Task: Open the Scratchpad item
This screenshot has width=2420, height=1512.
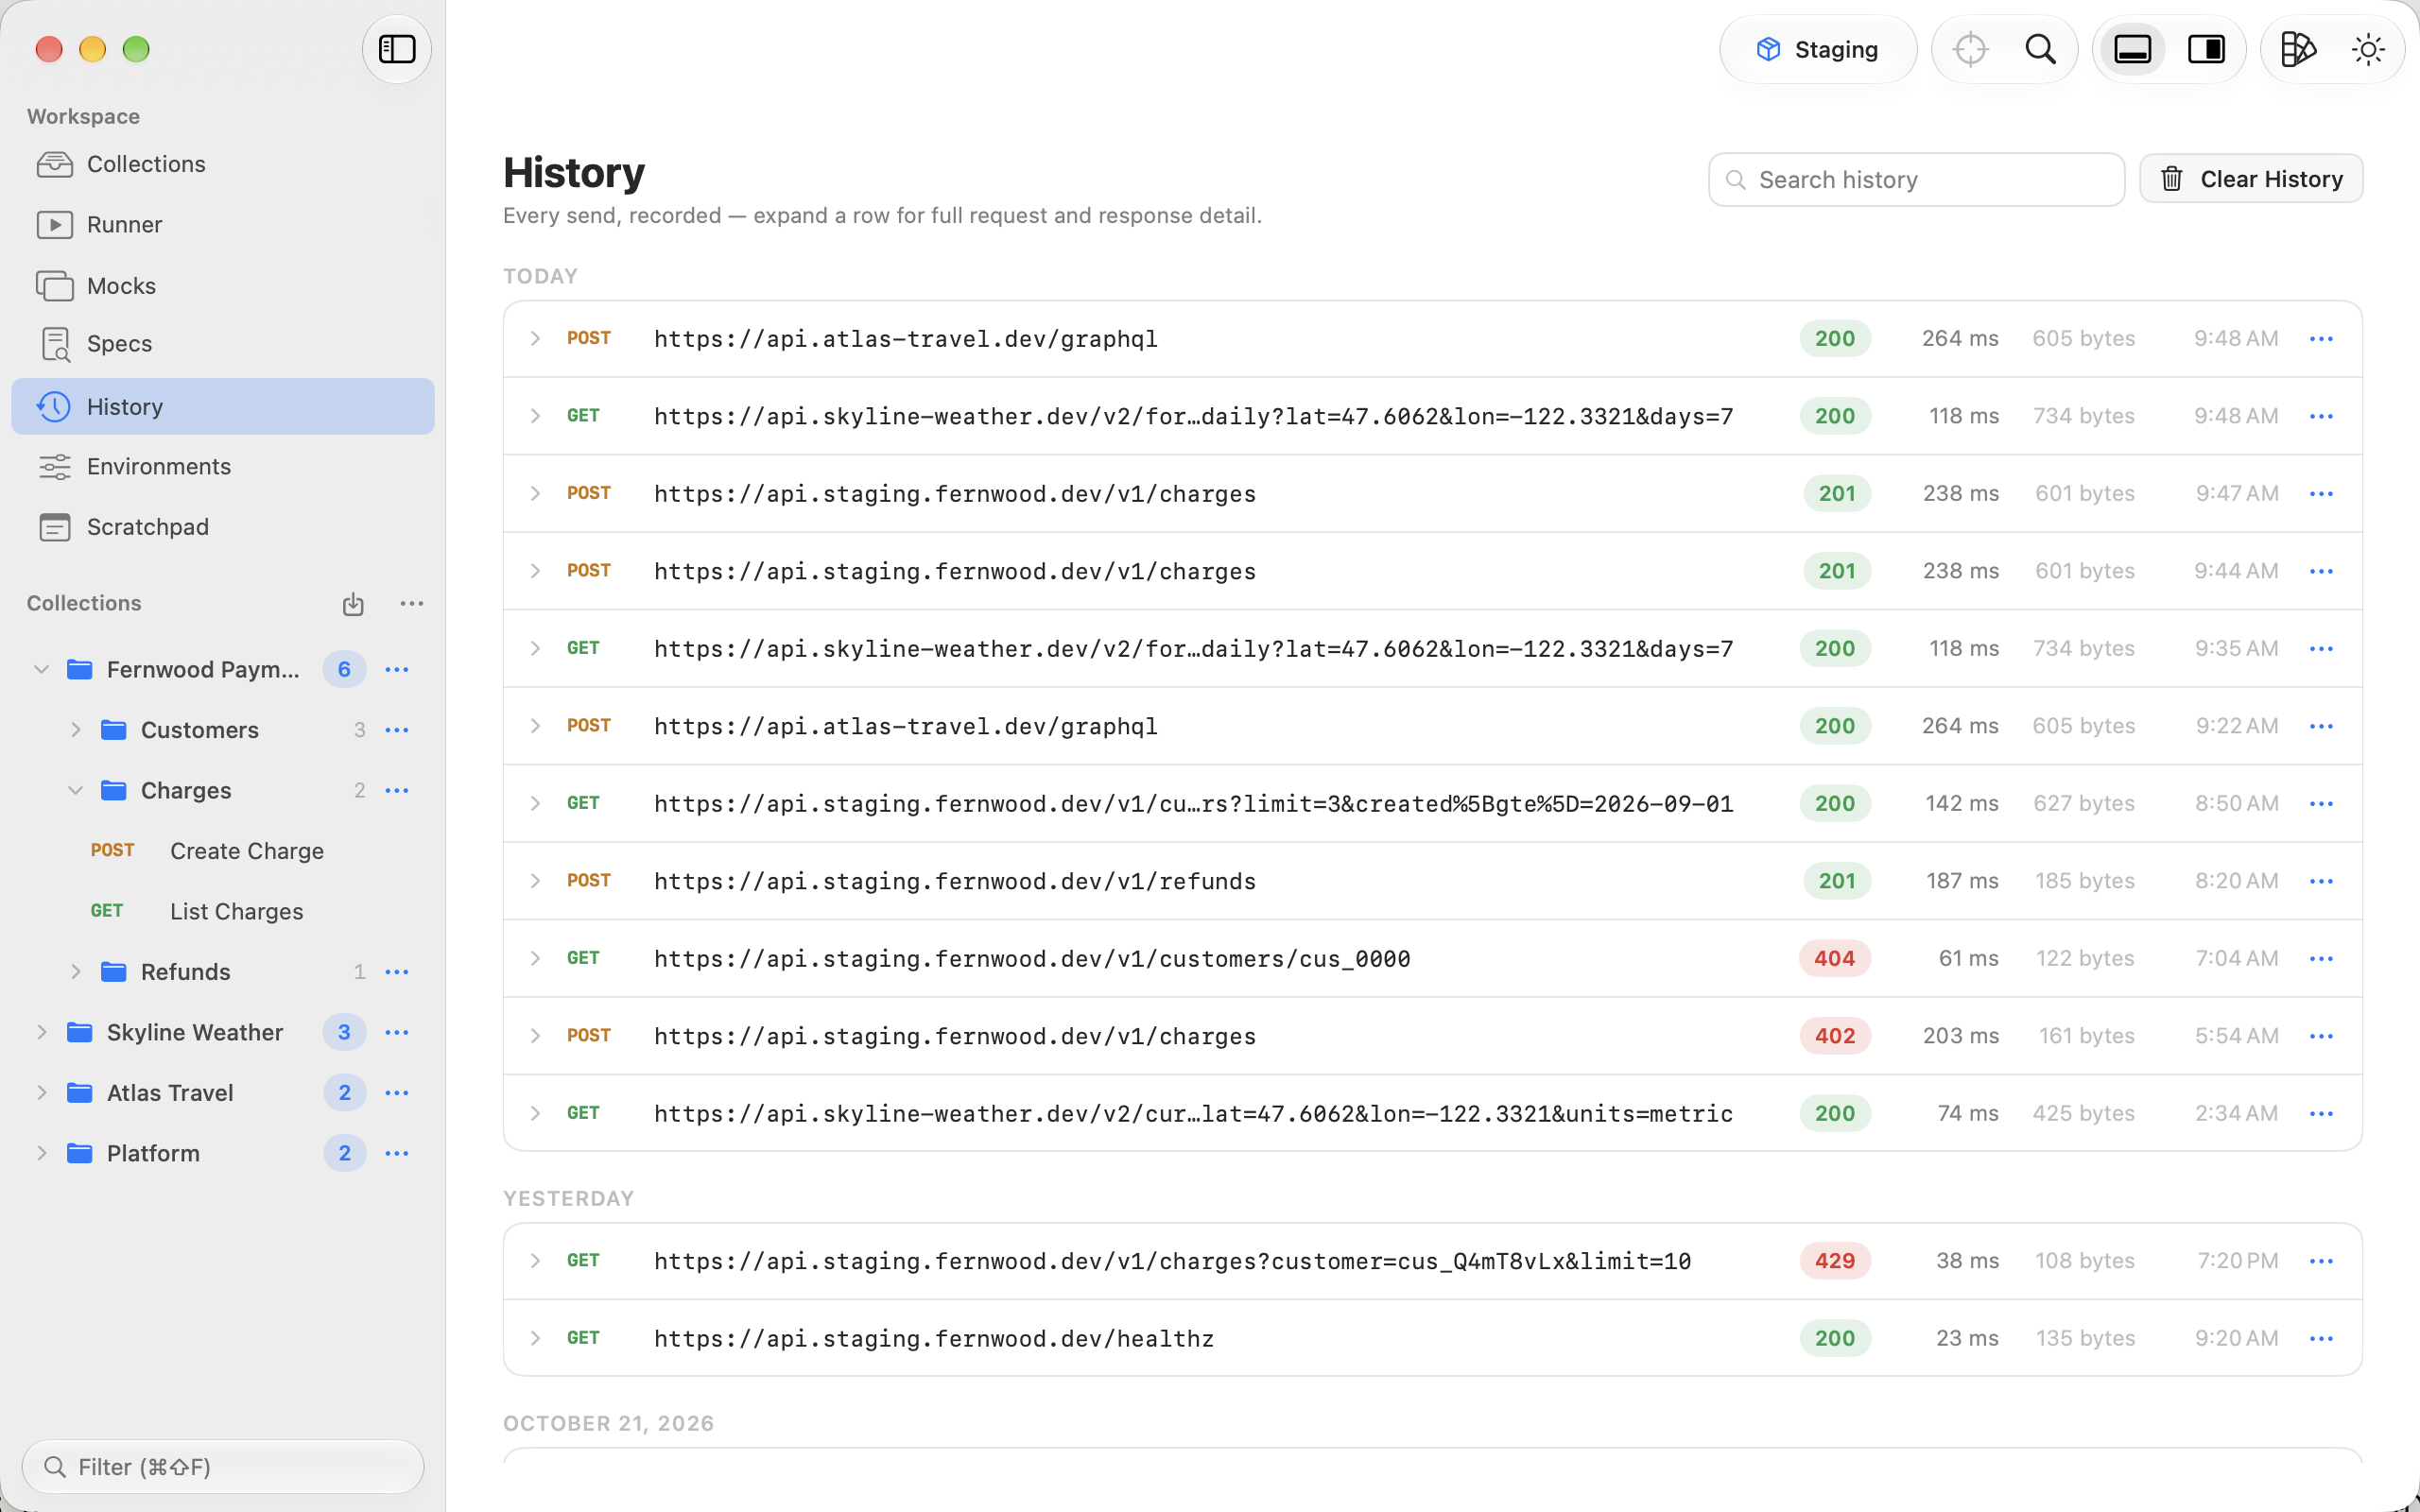Action: 222,527
